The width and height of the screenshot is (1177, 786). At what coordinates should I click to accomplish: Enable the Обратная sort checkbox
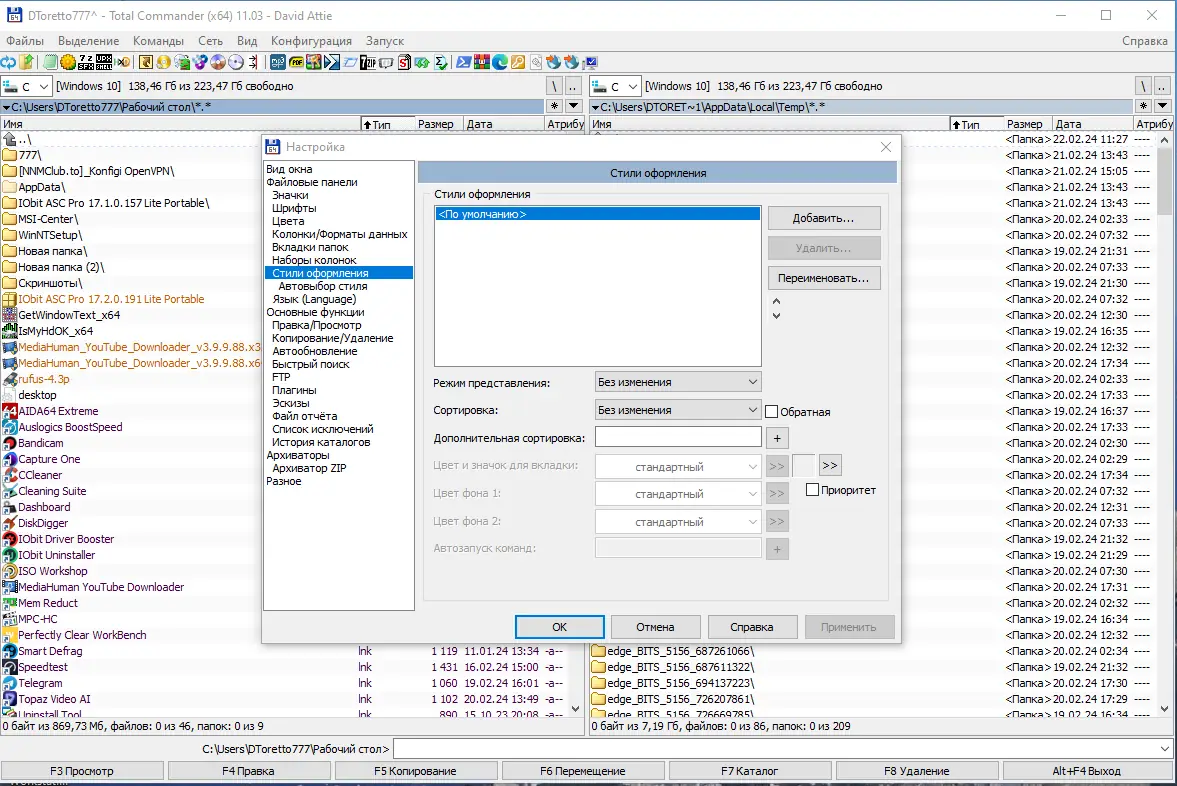(x=772, y=411)
